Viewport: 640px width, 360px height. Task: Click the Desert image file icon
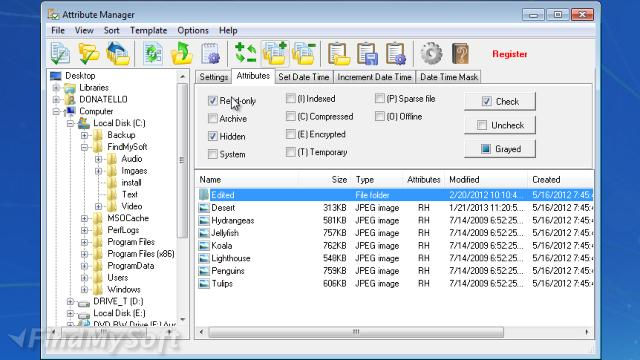coord(204,207)
